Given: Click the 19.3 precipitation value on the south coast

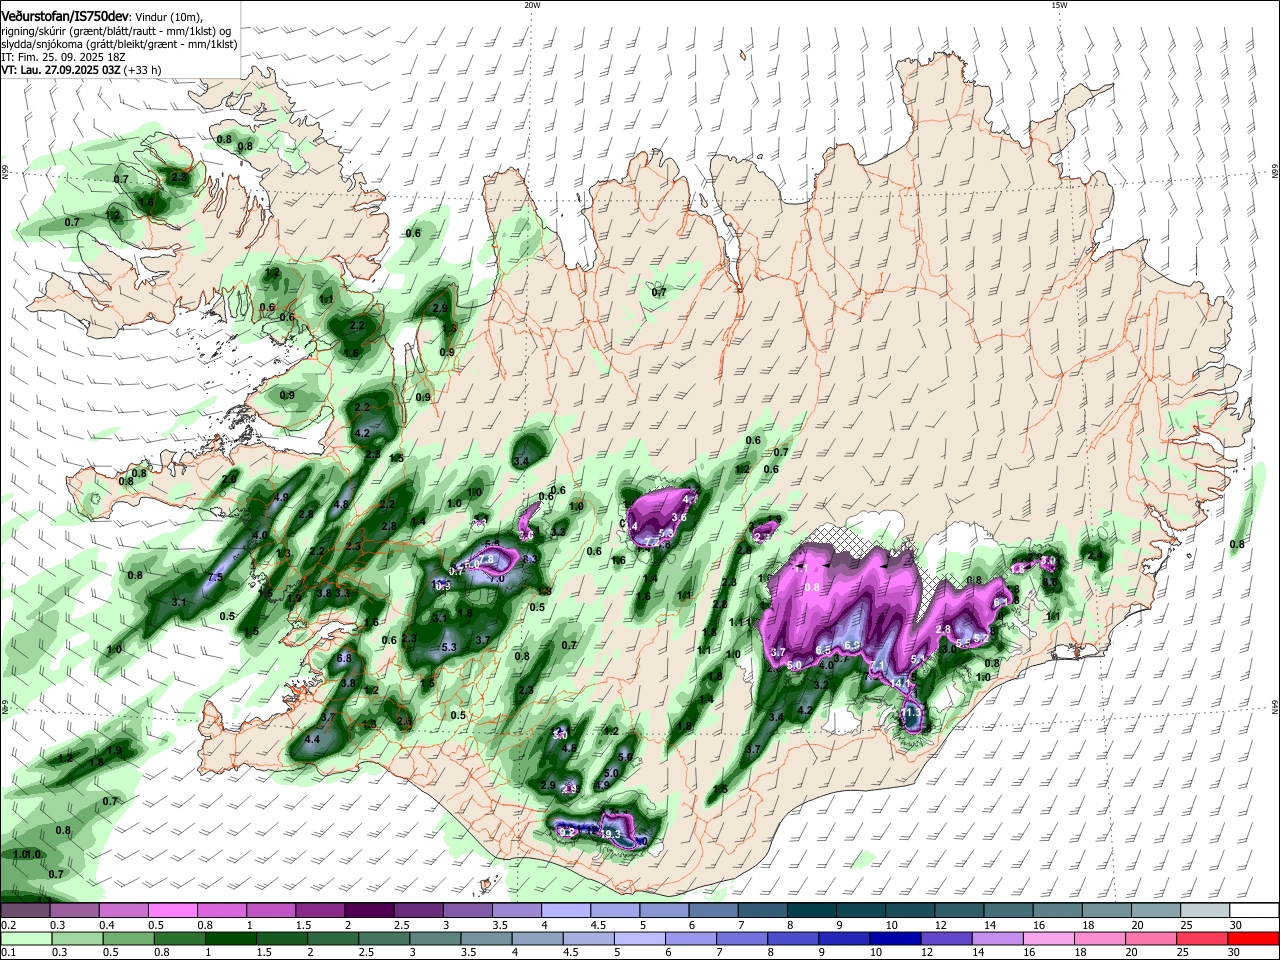Looking at the screenshot, I should (x=611, y=834).
